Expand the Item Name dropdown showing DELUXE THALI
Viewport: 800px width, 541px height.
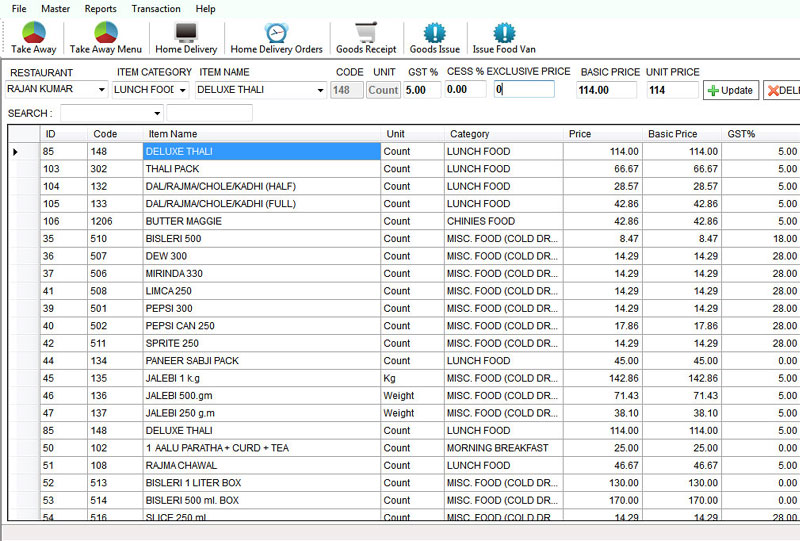(320, 90)
